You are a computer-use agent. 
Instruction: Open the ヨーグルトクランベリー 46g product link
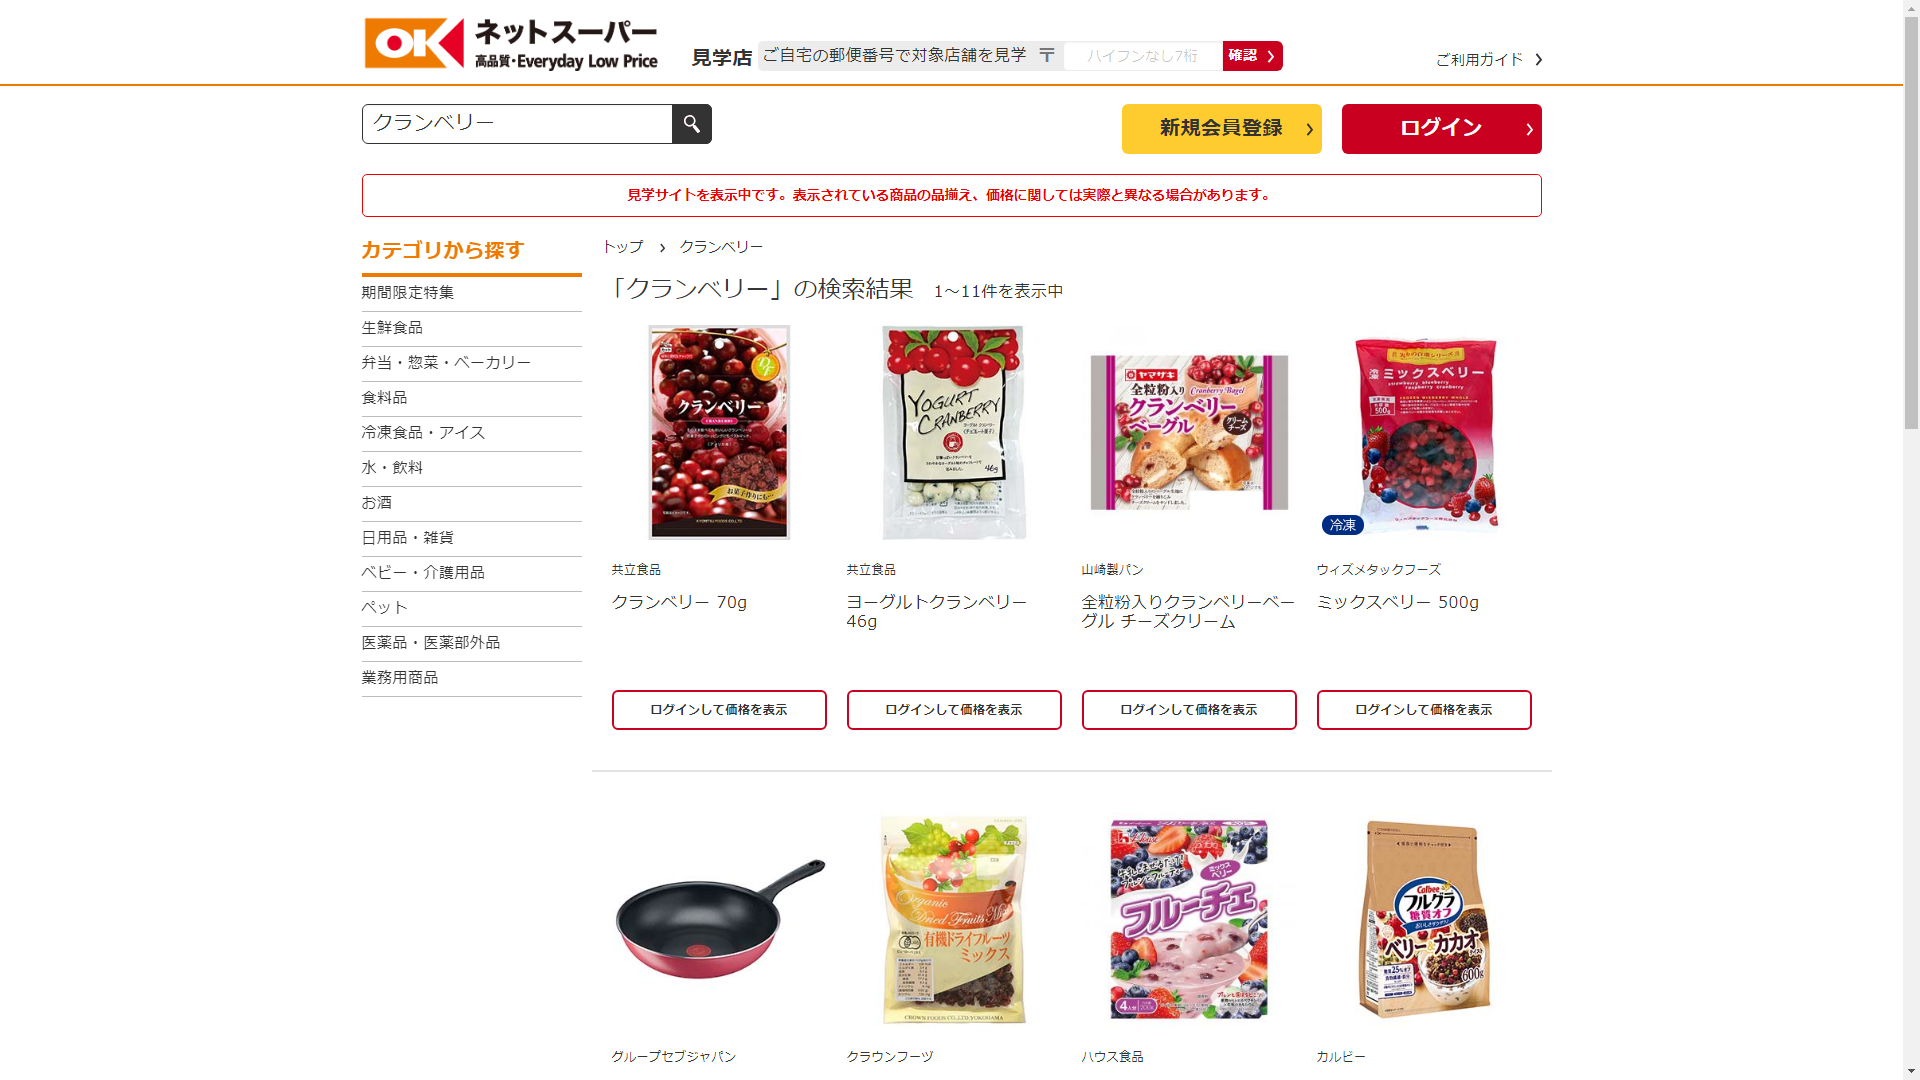click(937, 611)
